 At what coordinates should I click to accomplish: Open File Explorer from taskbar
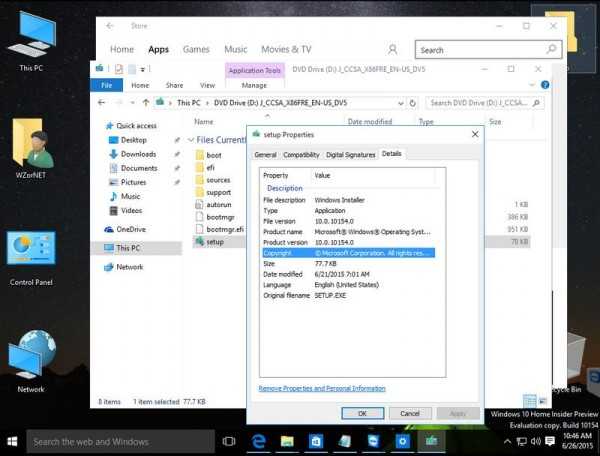click(x=287, y=441)
